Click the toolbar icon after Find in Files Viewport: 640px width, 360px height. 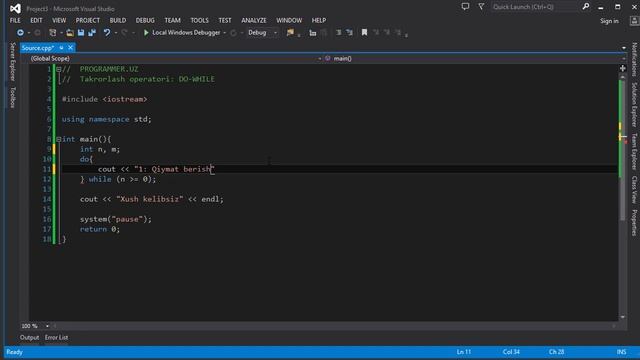point(313,33)
